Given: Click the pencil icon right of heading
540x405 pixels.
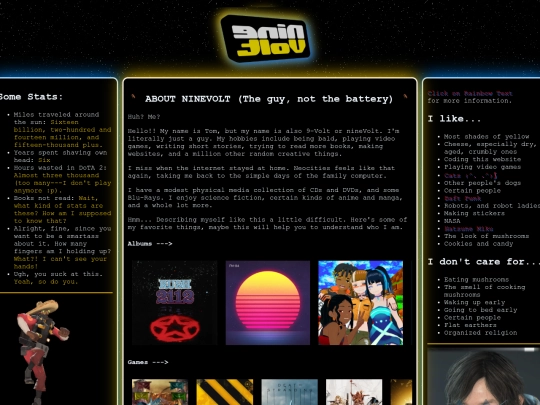Looking at the screenshot, I should pyautogui.click(x=405, y=96).
